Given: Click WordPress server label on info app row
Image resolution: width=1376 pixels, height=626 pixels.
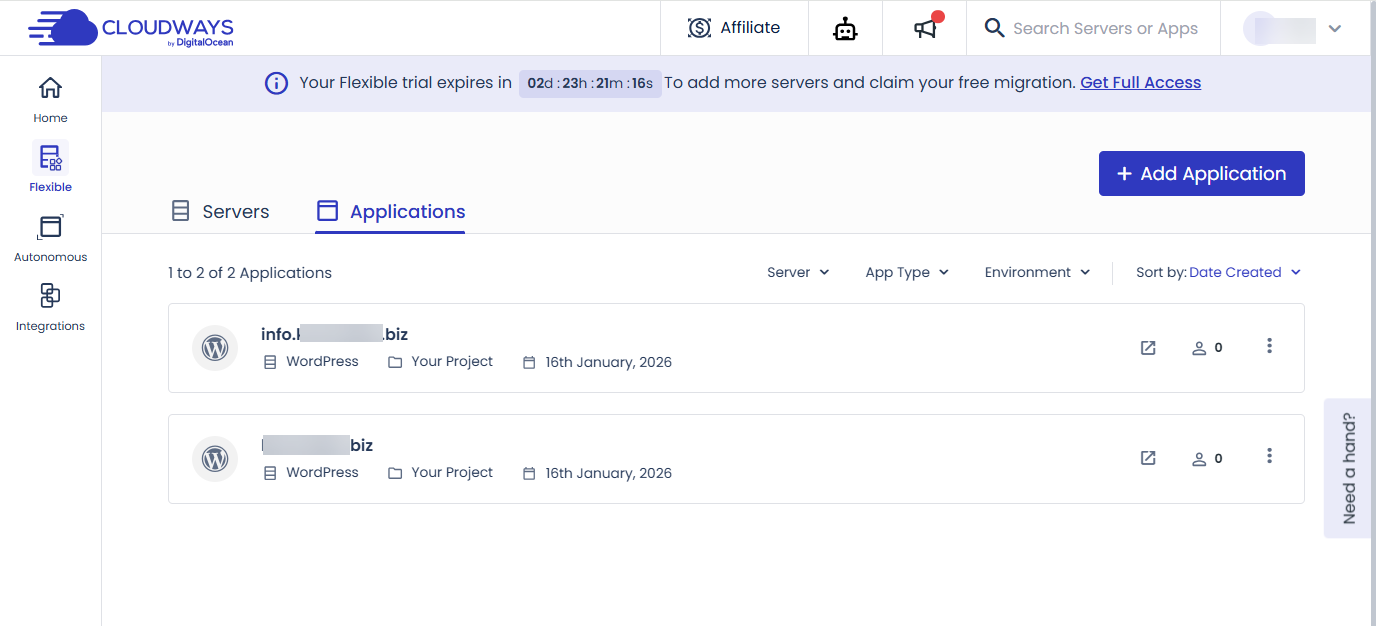Looking at the screenshot, I should point(311,362).
